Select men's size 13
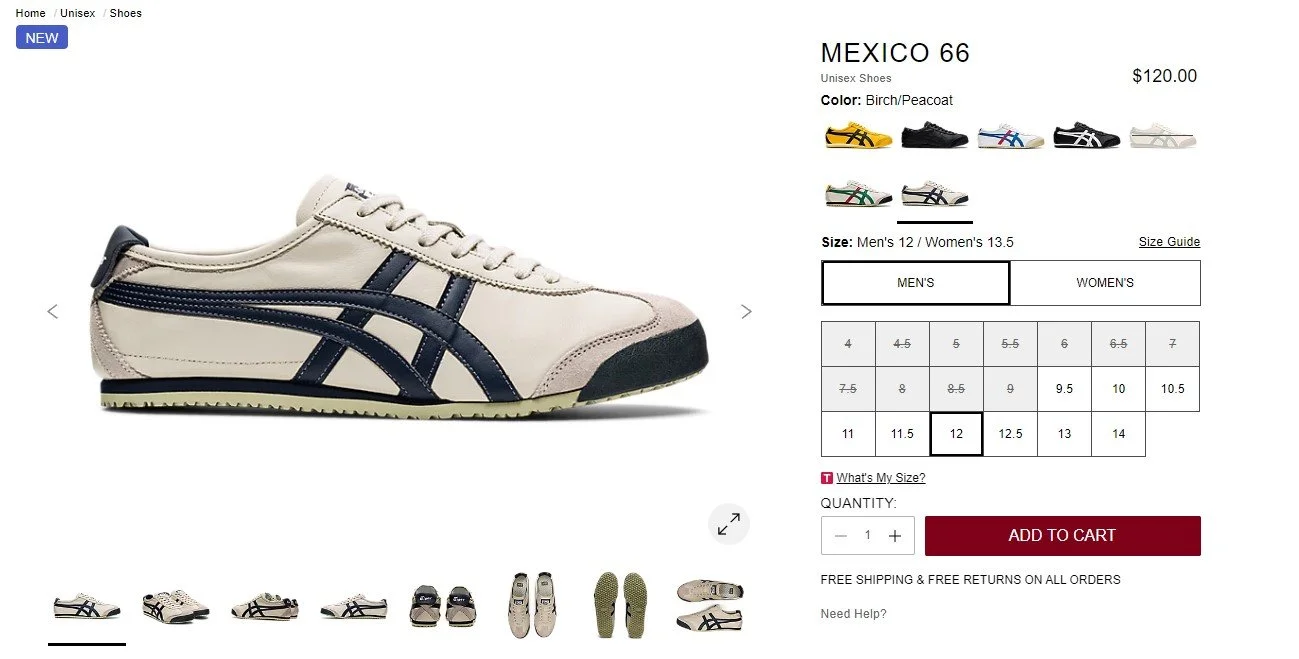This screenshot has height=659, width=1299. point(1064,434)
